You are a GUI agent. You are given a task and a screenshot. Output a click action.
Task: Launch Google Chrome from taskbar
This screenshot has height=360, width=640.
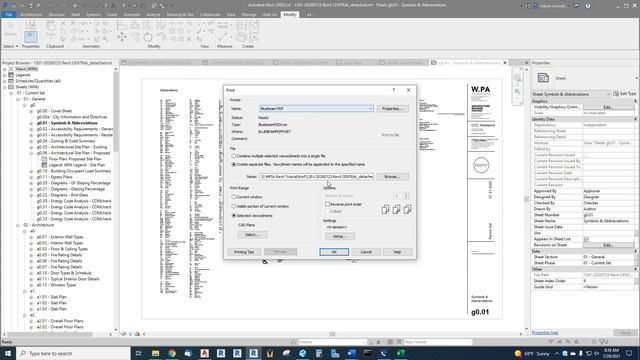point(172,353)
